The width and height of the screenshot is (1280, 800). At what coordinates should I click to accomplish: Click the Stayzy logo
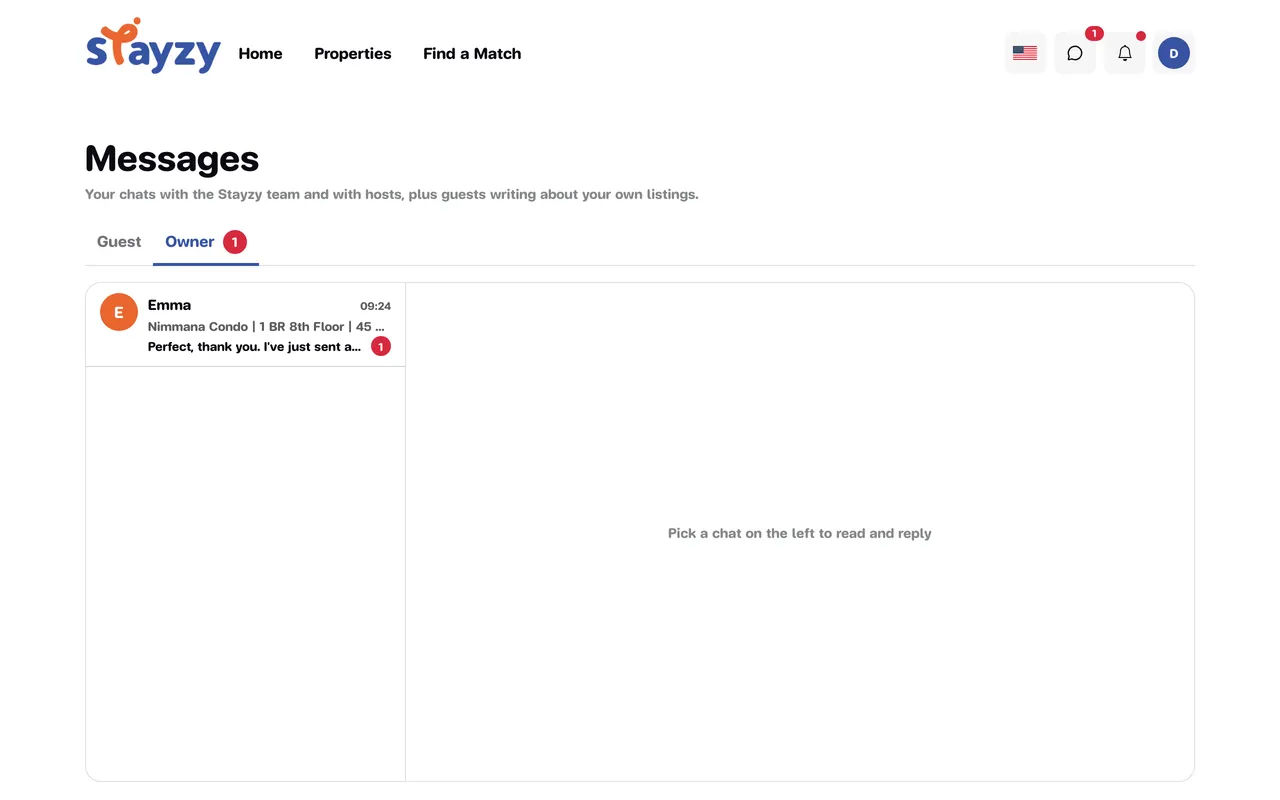point(153,46)
